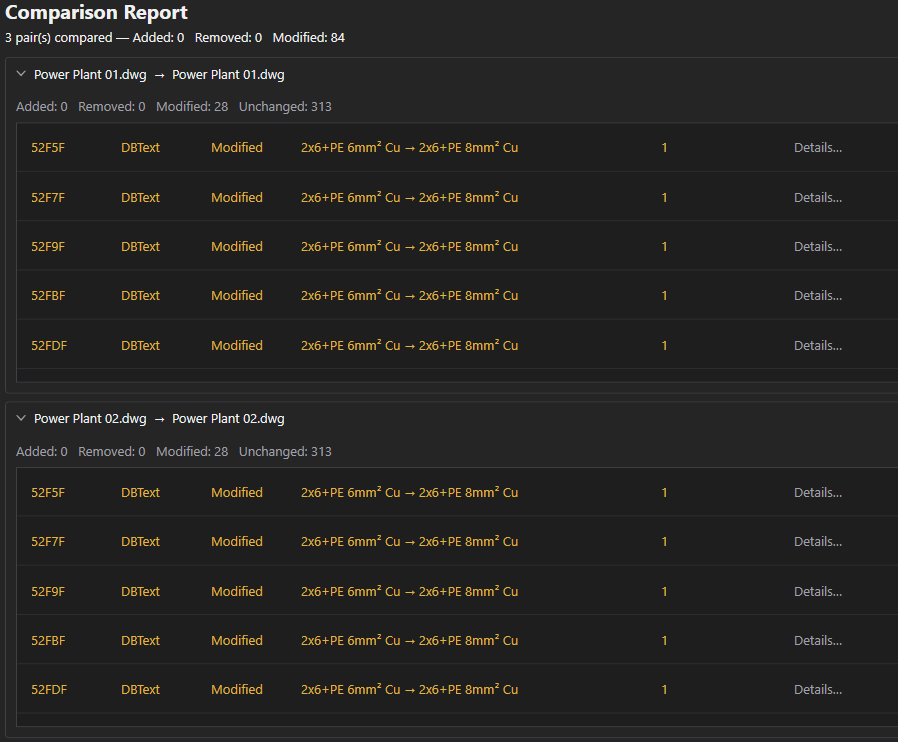Open Details for 52F5F in Power Plant 02
The image size is (898, 742).
point(818,493)
